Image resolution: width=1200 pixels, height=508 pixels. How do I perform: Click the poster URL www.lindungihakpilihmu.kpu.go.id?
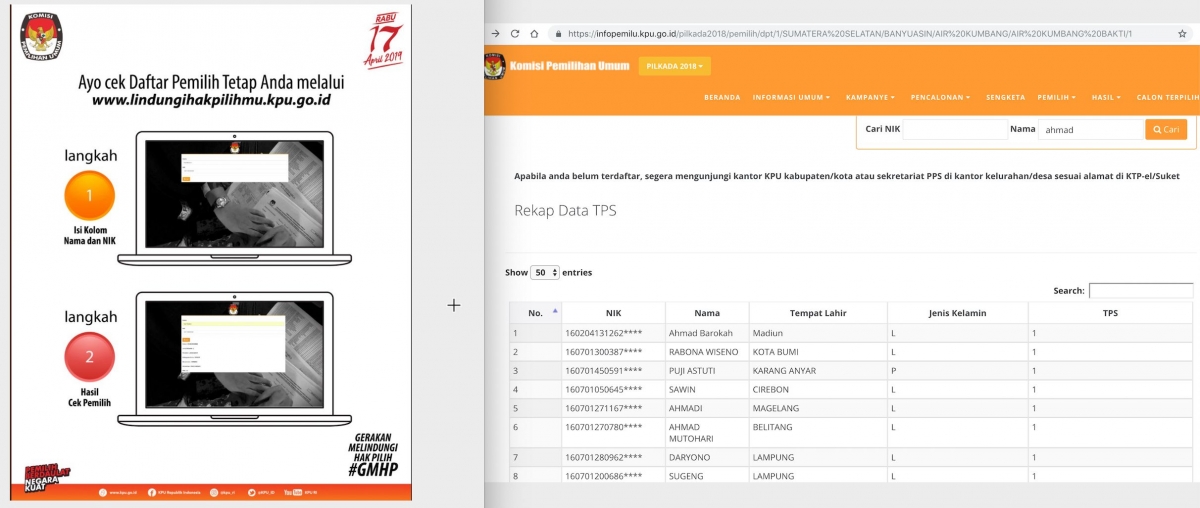[x=211, y=100]
